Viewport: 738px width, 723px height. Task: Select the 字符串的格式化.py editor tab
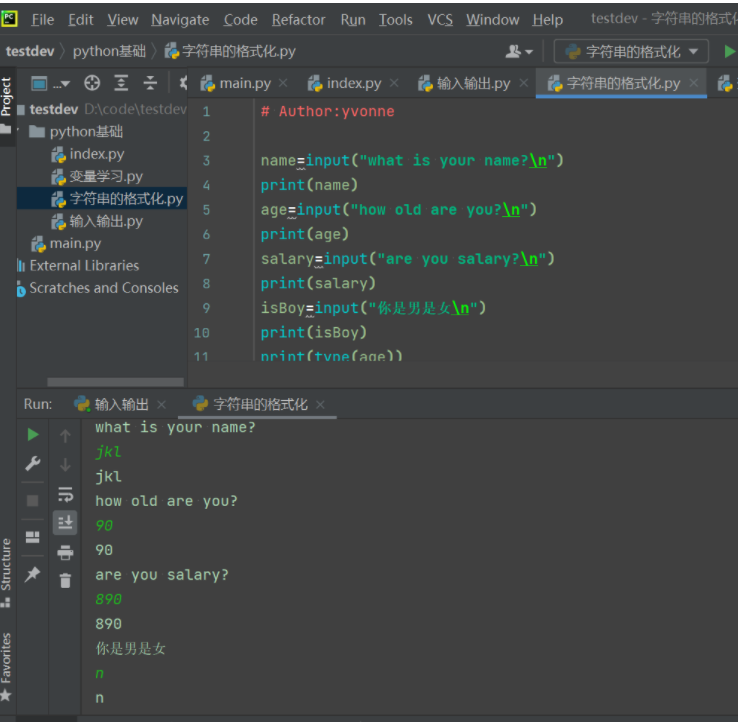[614, 83]
